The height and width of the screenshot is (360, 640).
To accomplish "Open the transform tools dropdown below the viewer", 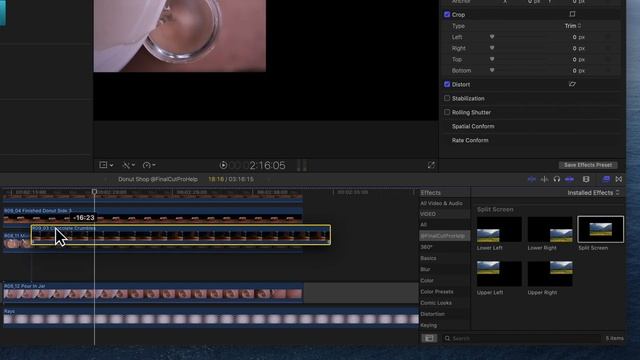I will [x=106, y=165].
